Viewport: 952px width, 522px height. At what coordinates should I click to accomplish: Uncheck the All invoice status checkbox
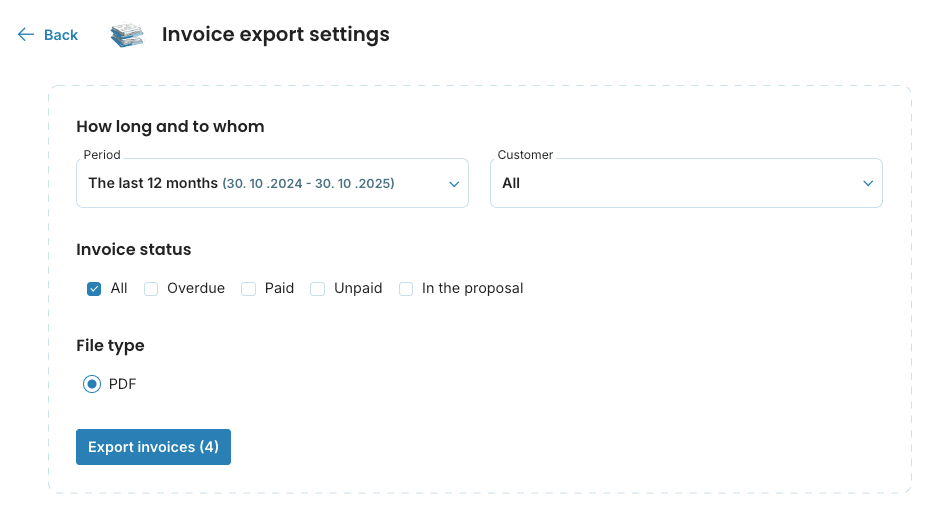[94, 289]
